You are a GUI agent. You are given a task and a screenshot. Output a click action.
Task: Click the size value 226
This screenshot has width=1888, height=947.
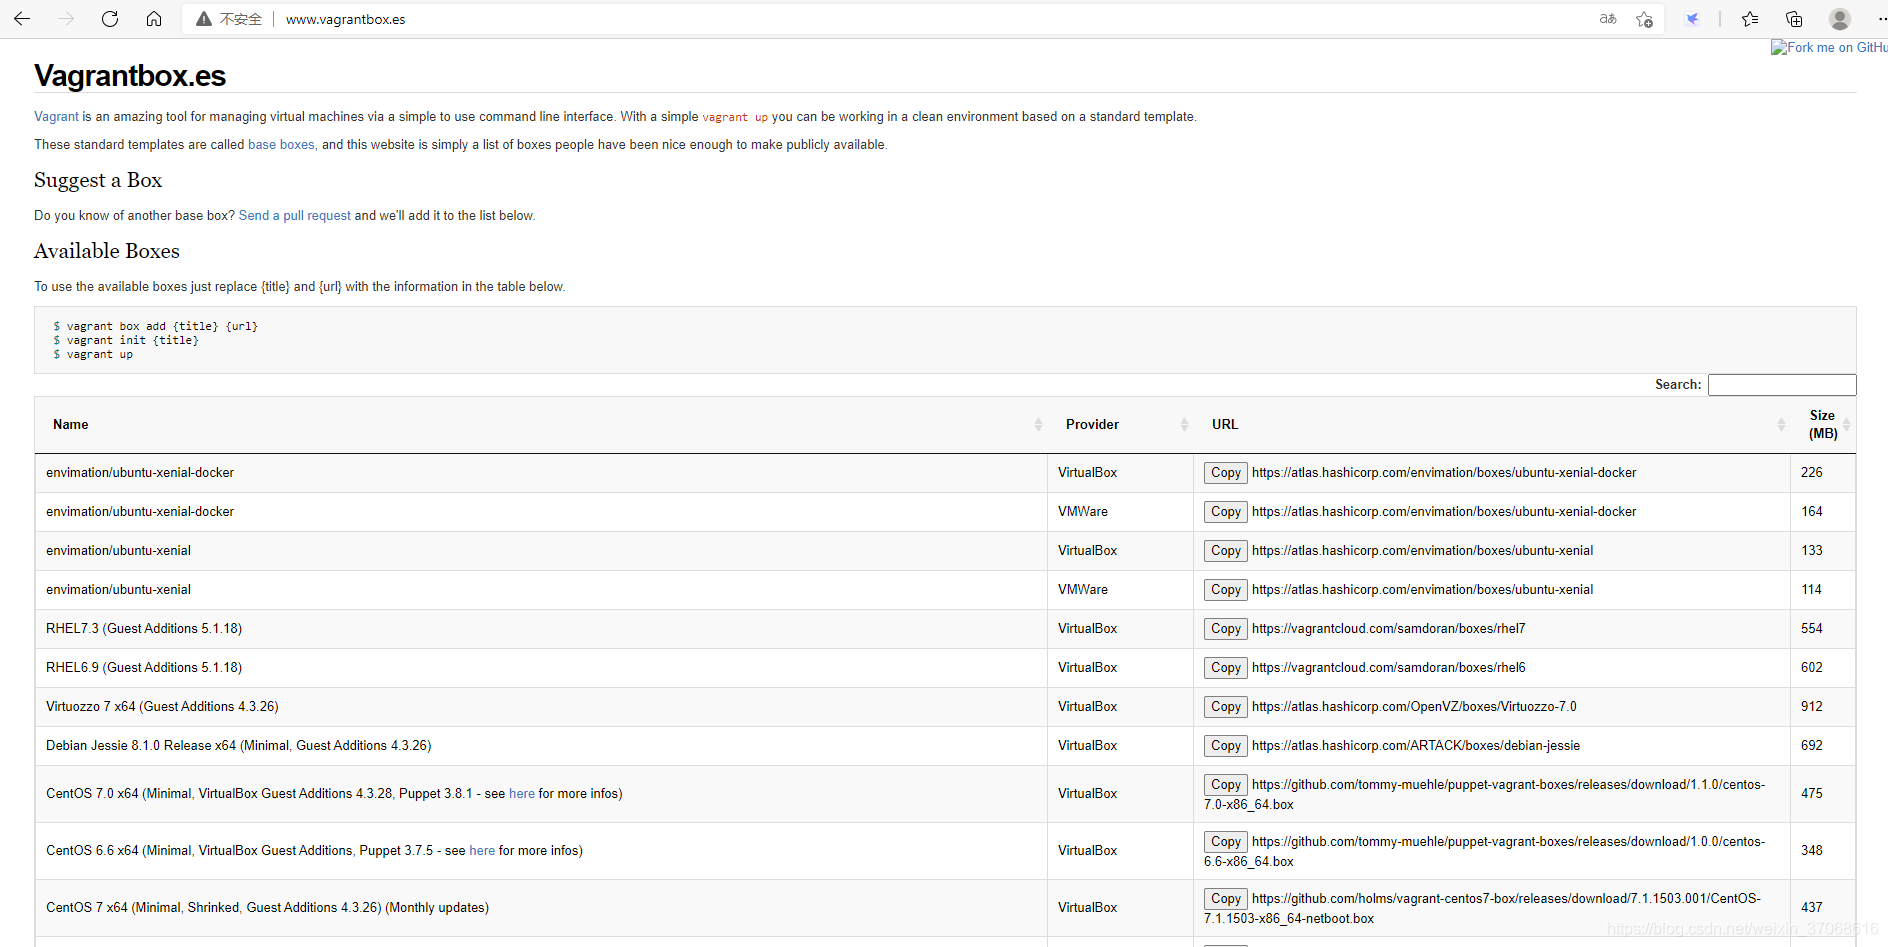(1812, 473)
